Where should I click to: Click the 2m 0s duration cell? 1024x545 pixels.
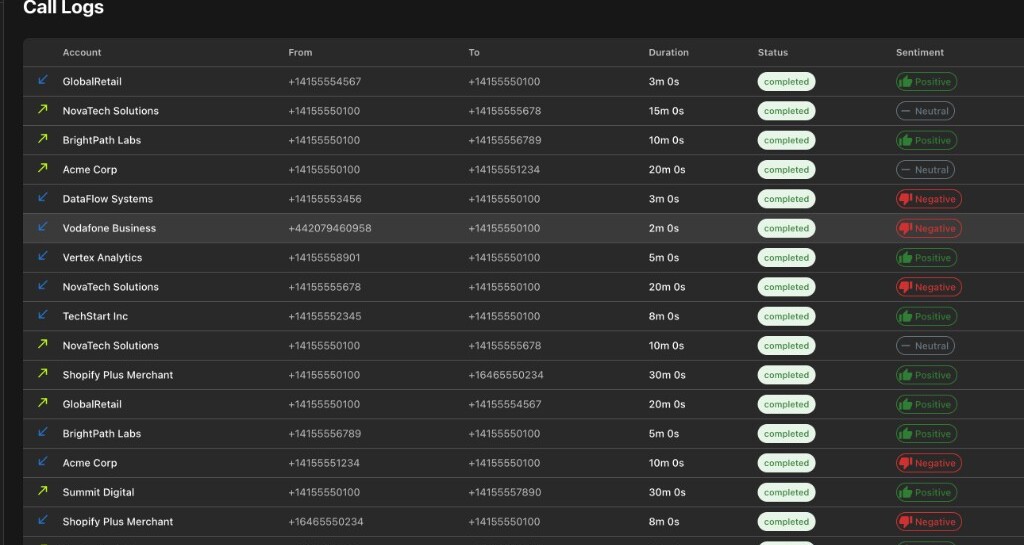pyautogui.click(x=664, y=228)
